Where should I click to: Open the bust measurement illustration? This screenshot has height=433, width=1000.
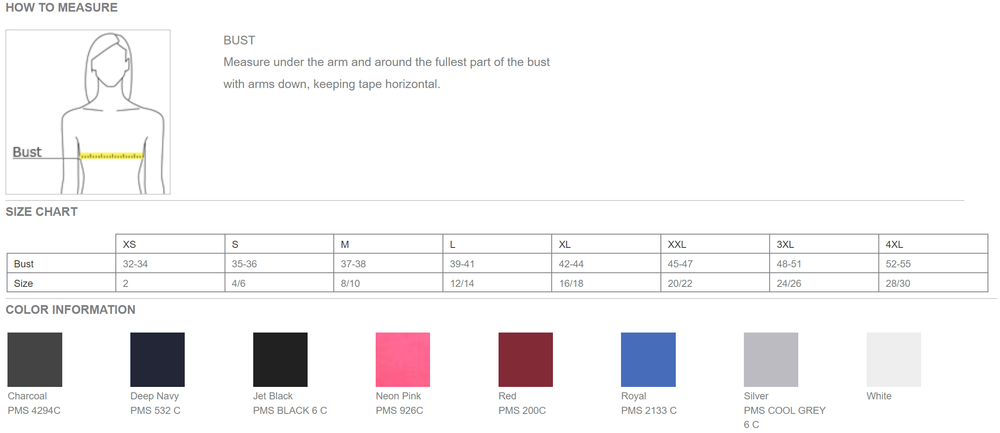[88, 112]
